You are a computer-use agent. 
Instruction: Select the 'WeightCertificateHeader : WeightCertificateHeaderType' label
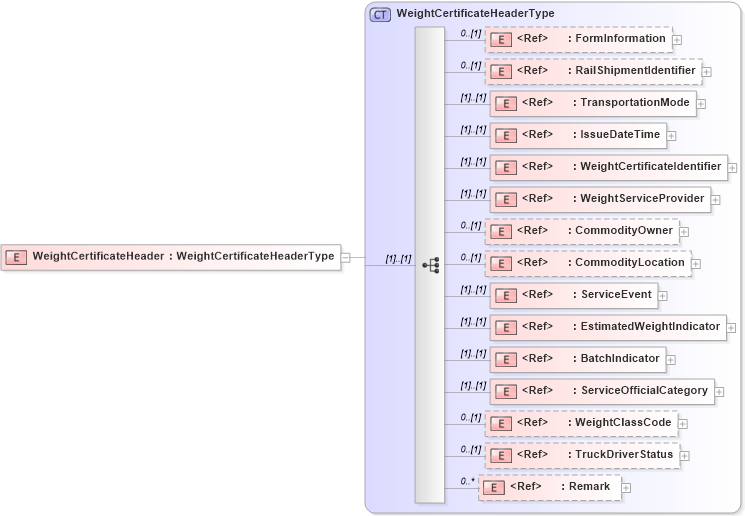[183, 256]
